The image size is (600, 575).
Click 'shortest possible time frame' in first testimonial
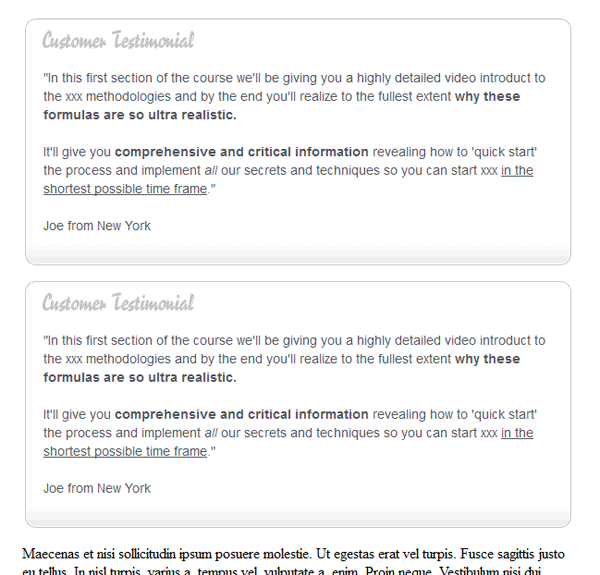coord(125,189)
